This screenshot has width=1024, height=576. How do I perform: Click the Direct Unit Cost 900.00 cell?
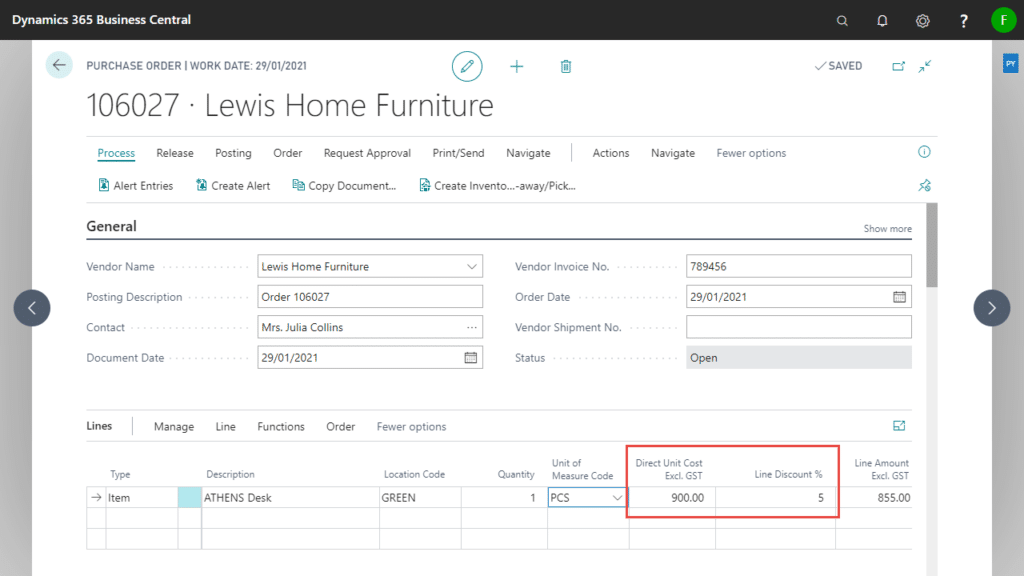tap(672, 498)
